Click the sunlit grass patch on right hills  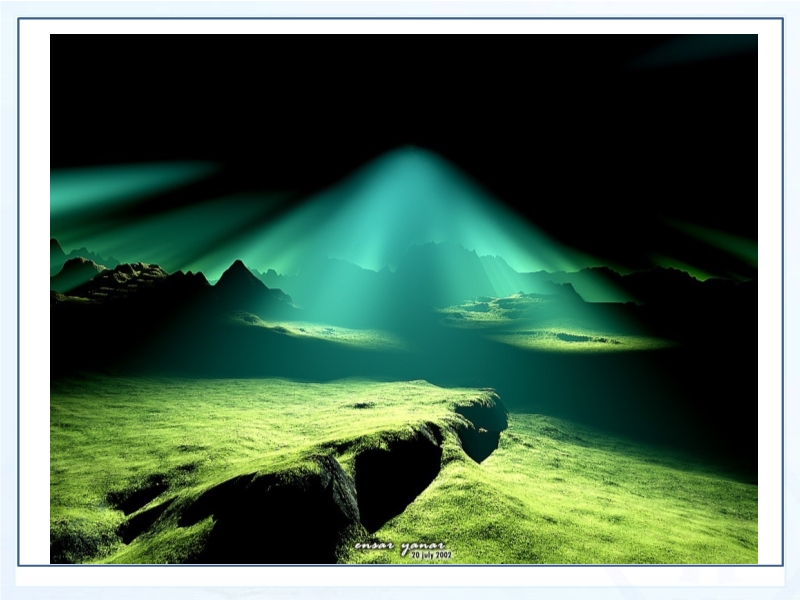pyautogui.click(x=580, y=340)
